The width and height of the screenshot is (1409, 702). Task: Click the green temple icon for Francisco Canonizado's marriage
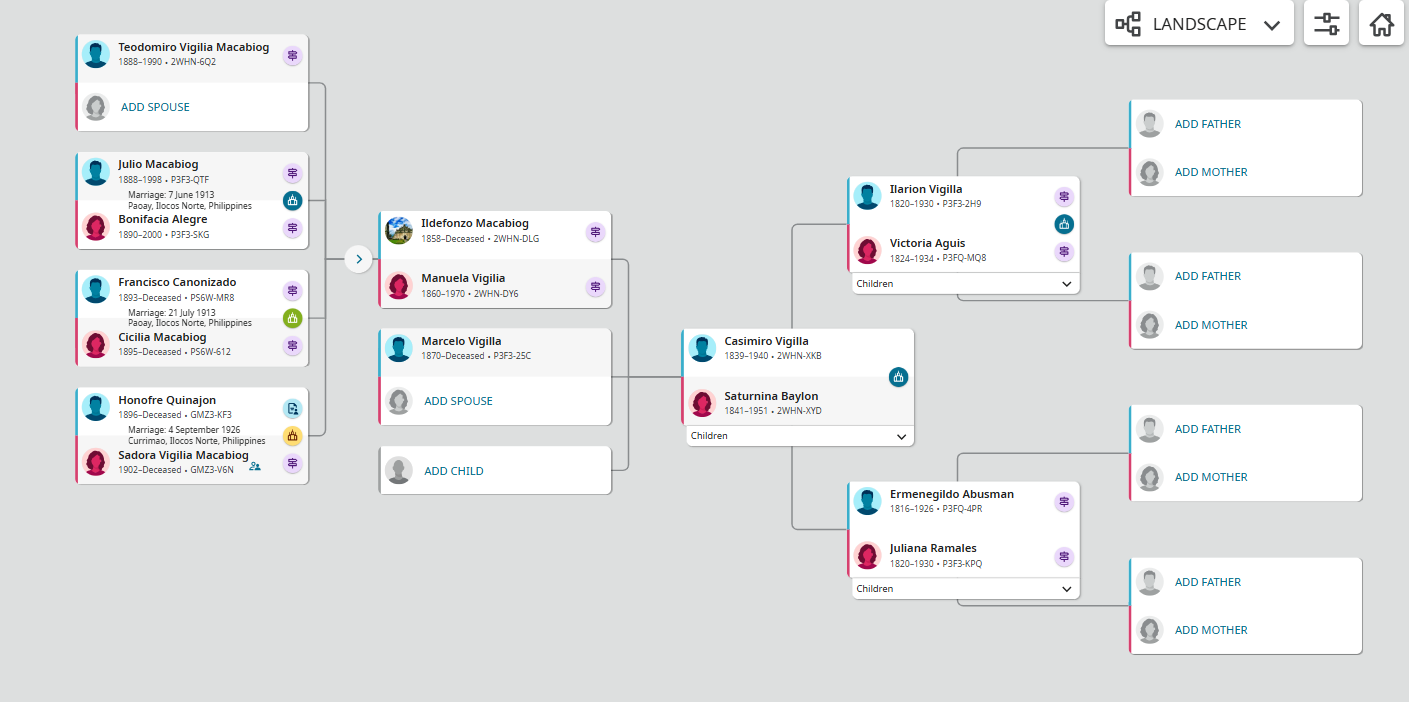coord(292,319)
